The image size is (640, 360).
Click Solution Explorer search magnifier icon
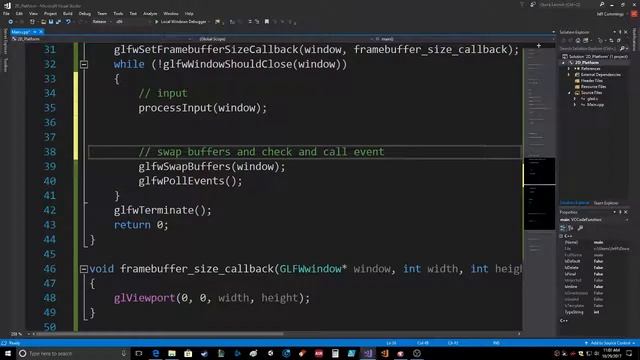point(622,49)
